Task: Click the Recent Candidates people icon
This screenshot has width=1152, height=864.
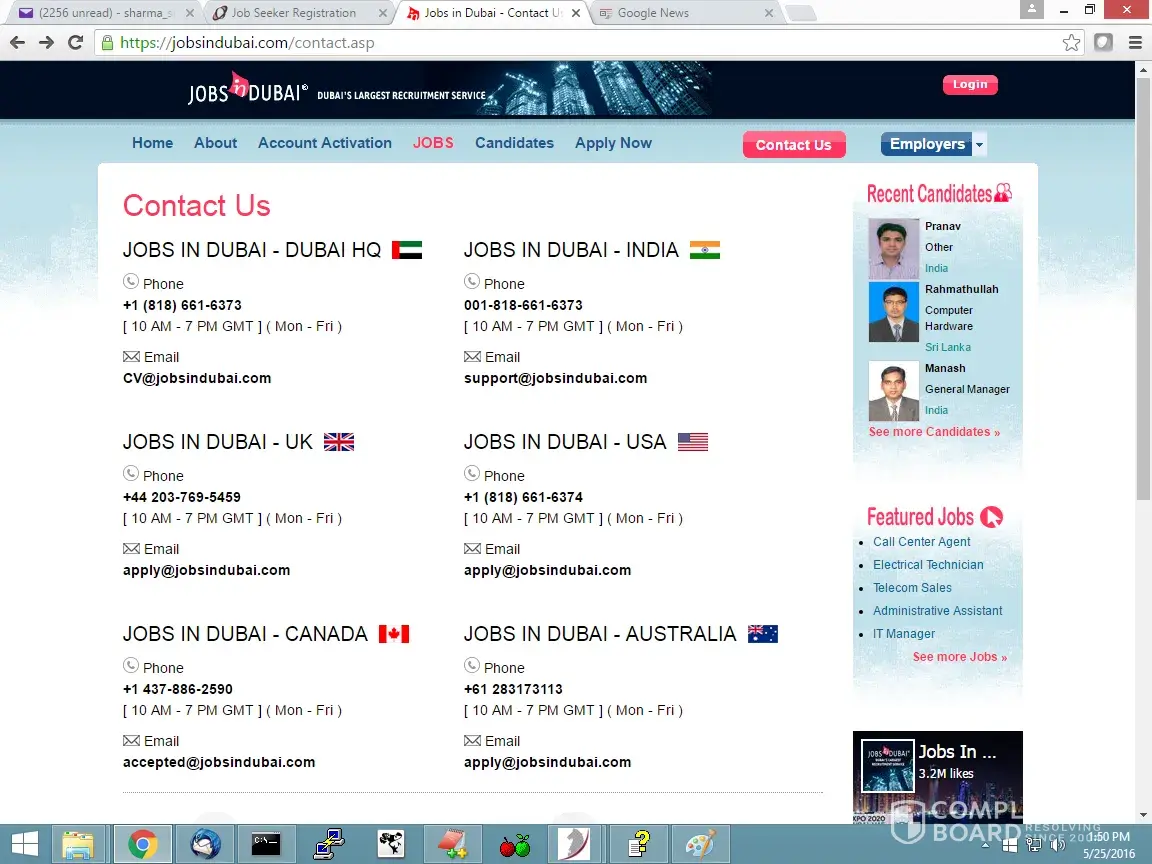Action: pyautogui.click(x=1003, y=192)
